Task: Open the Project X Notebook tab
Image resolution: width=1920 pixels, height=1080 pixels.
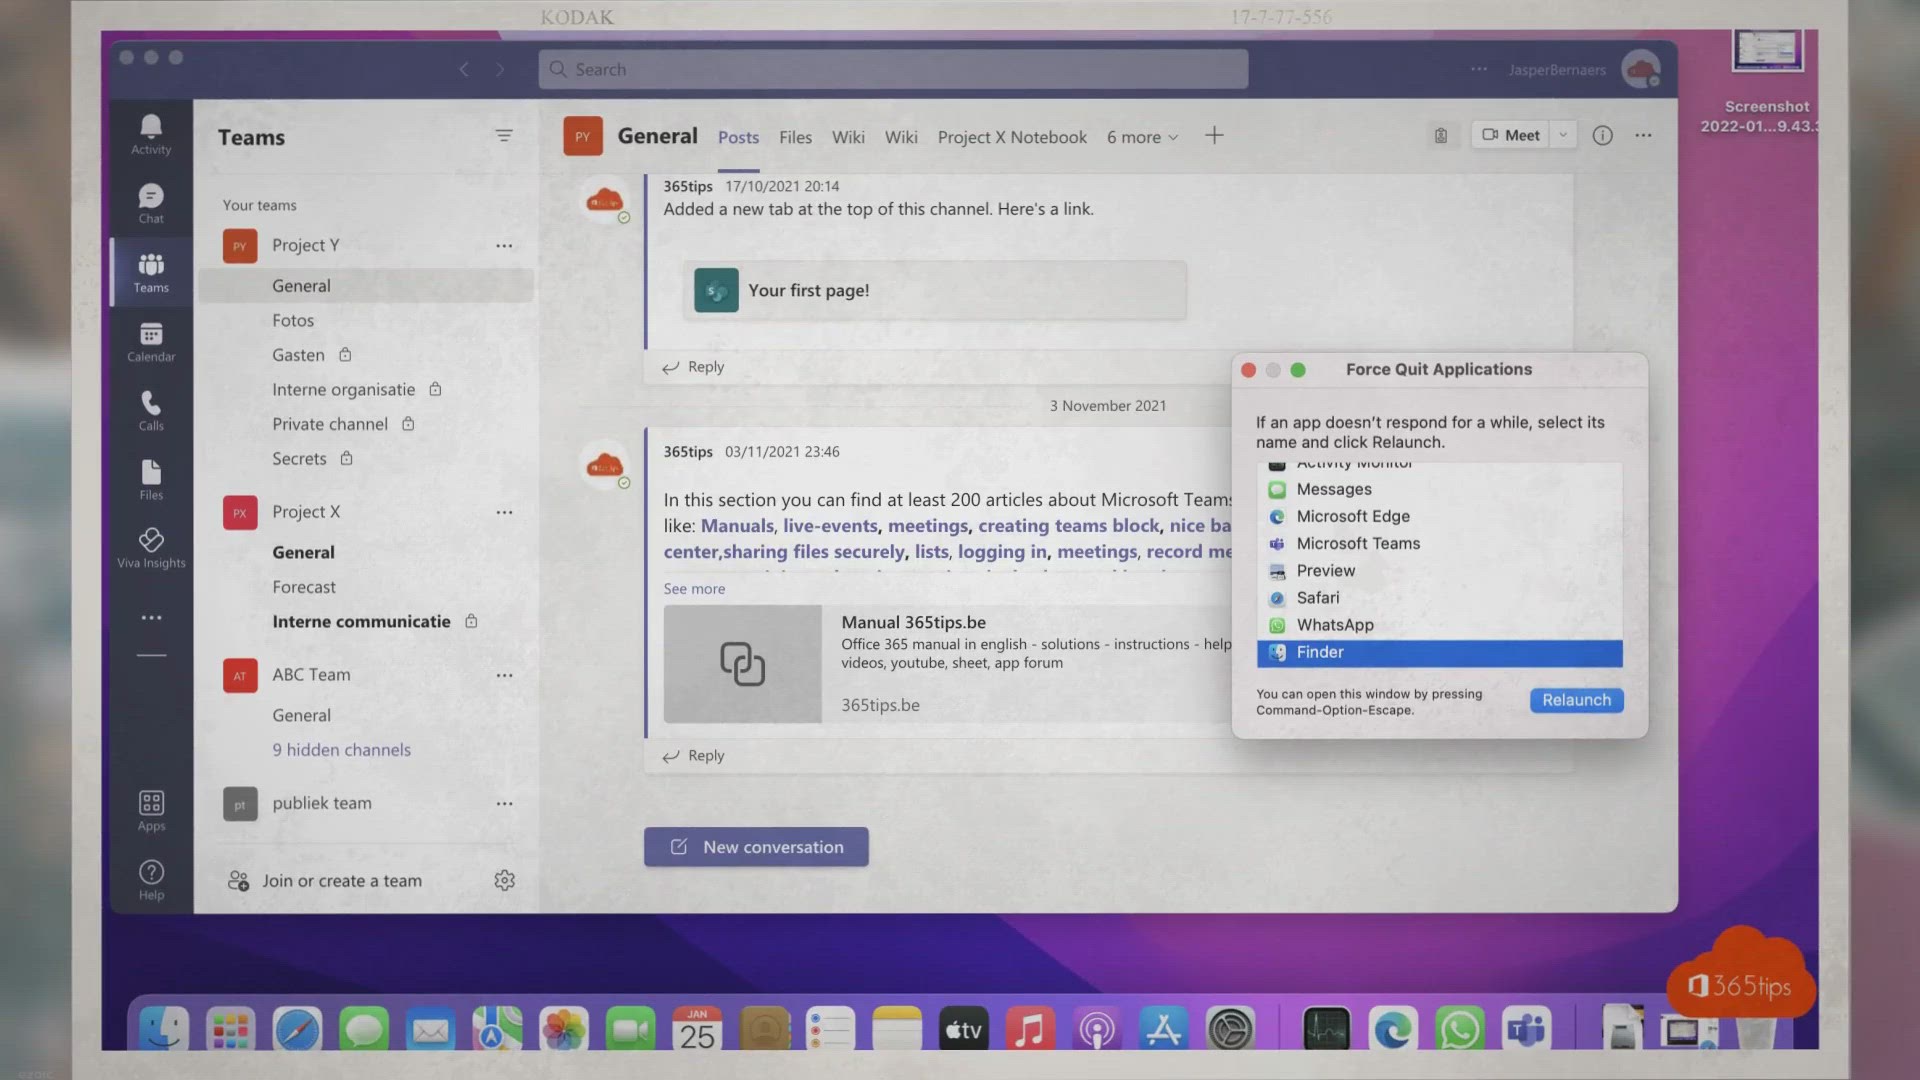Action: coord(1012,137)
